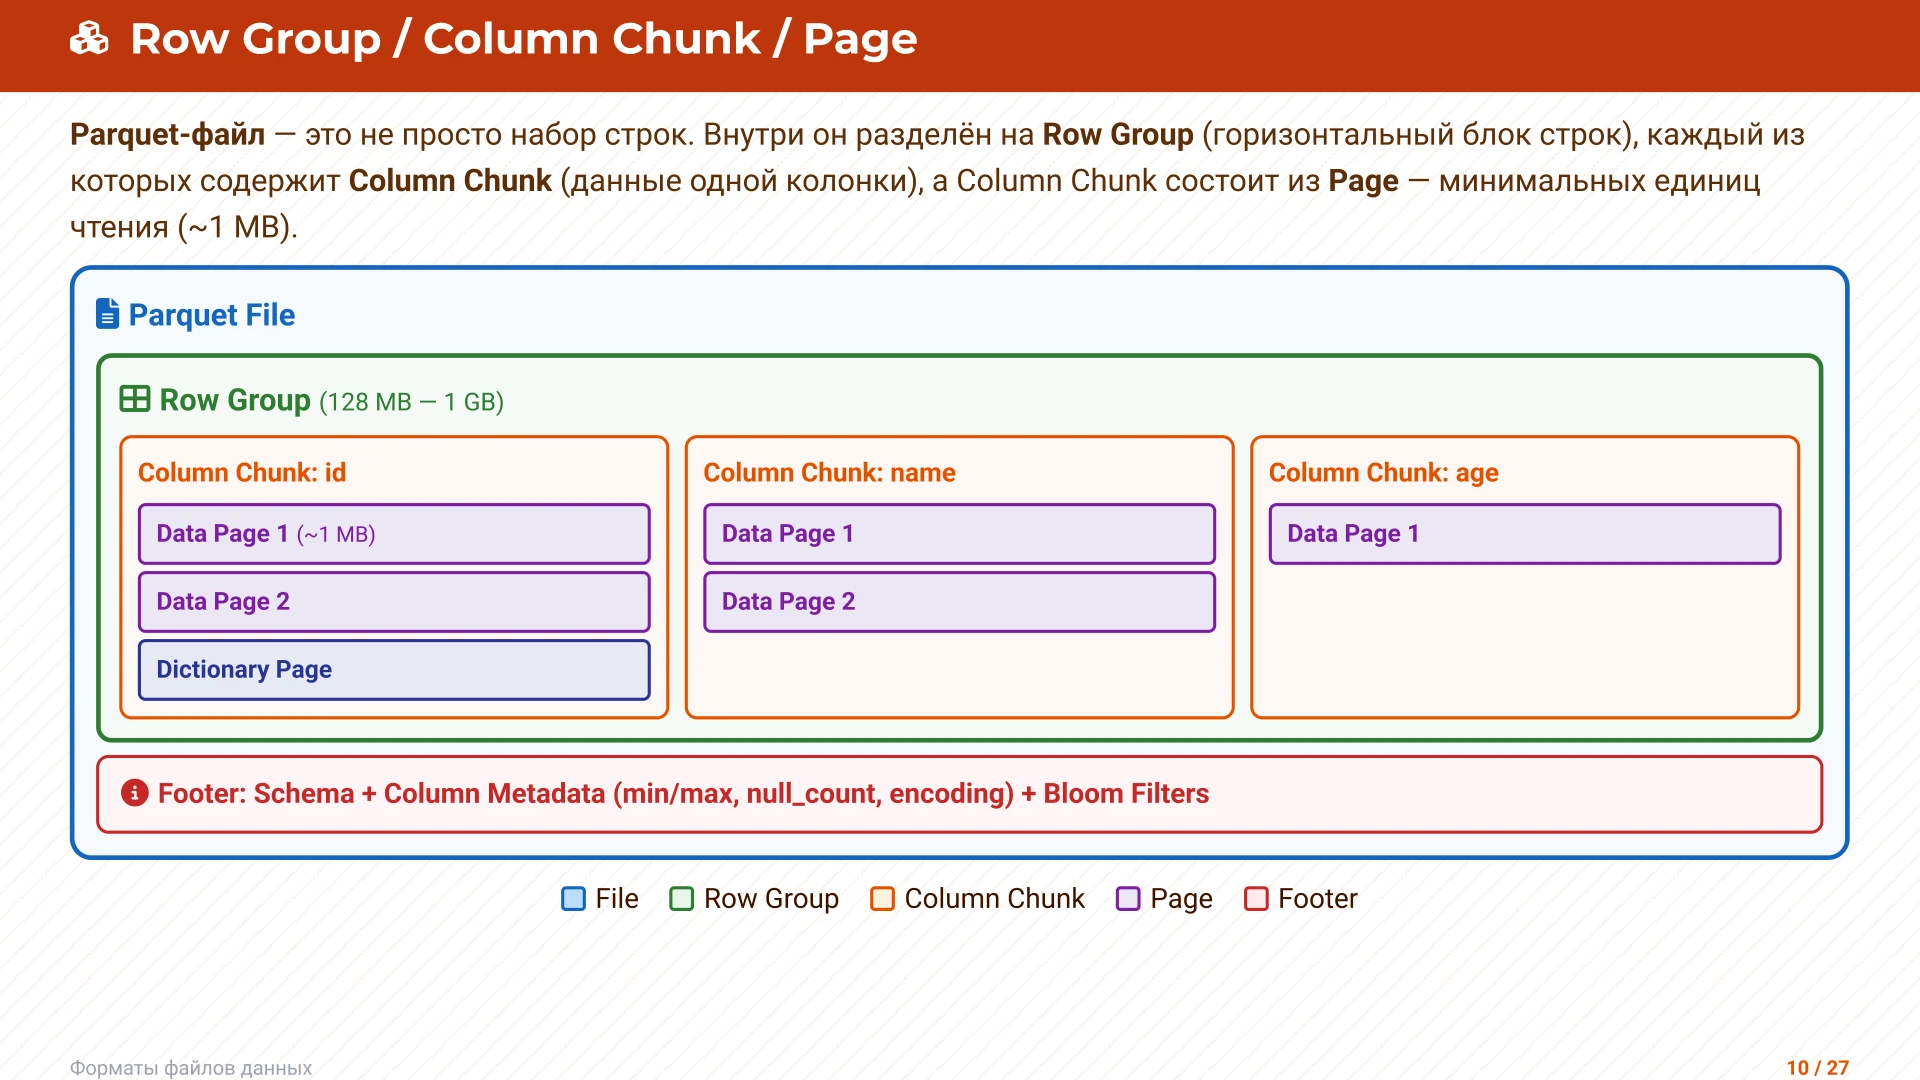1920x1080 pixels.
Task: Select Data Page 2 in the id chunk
Action: click(394, 602)
